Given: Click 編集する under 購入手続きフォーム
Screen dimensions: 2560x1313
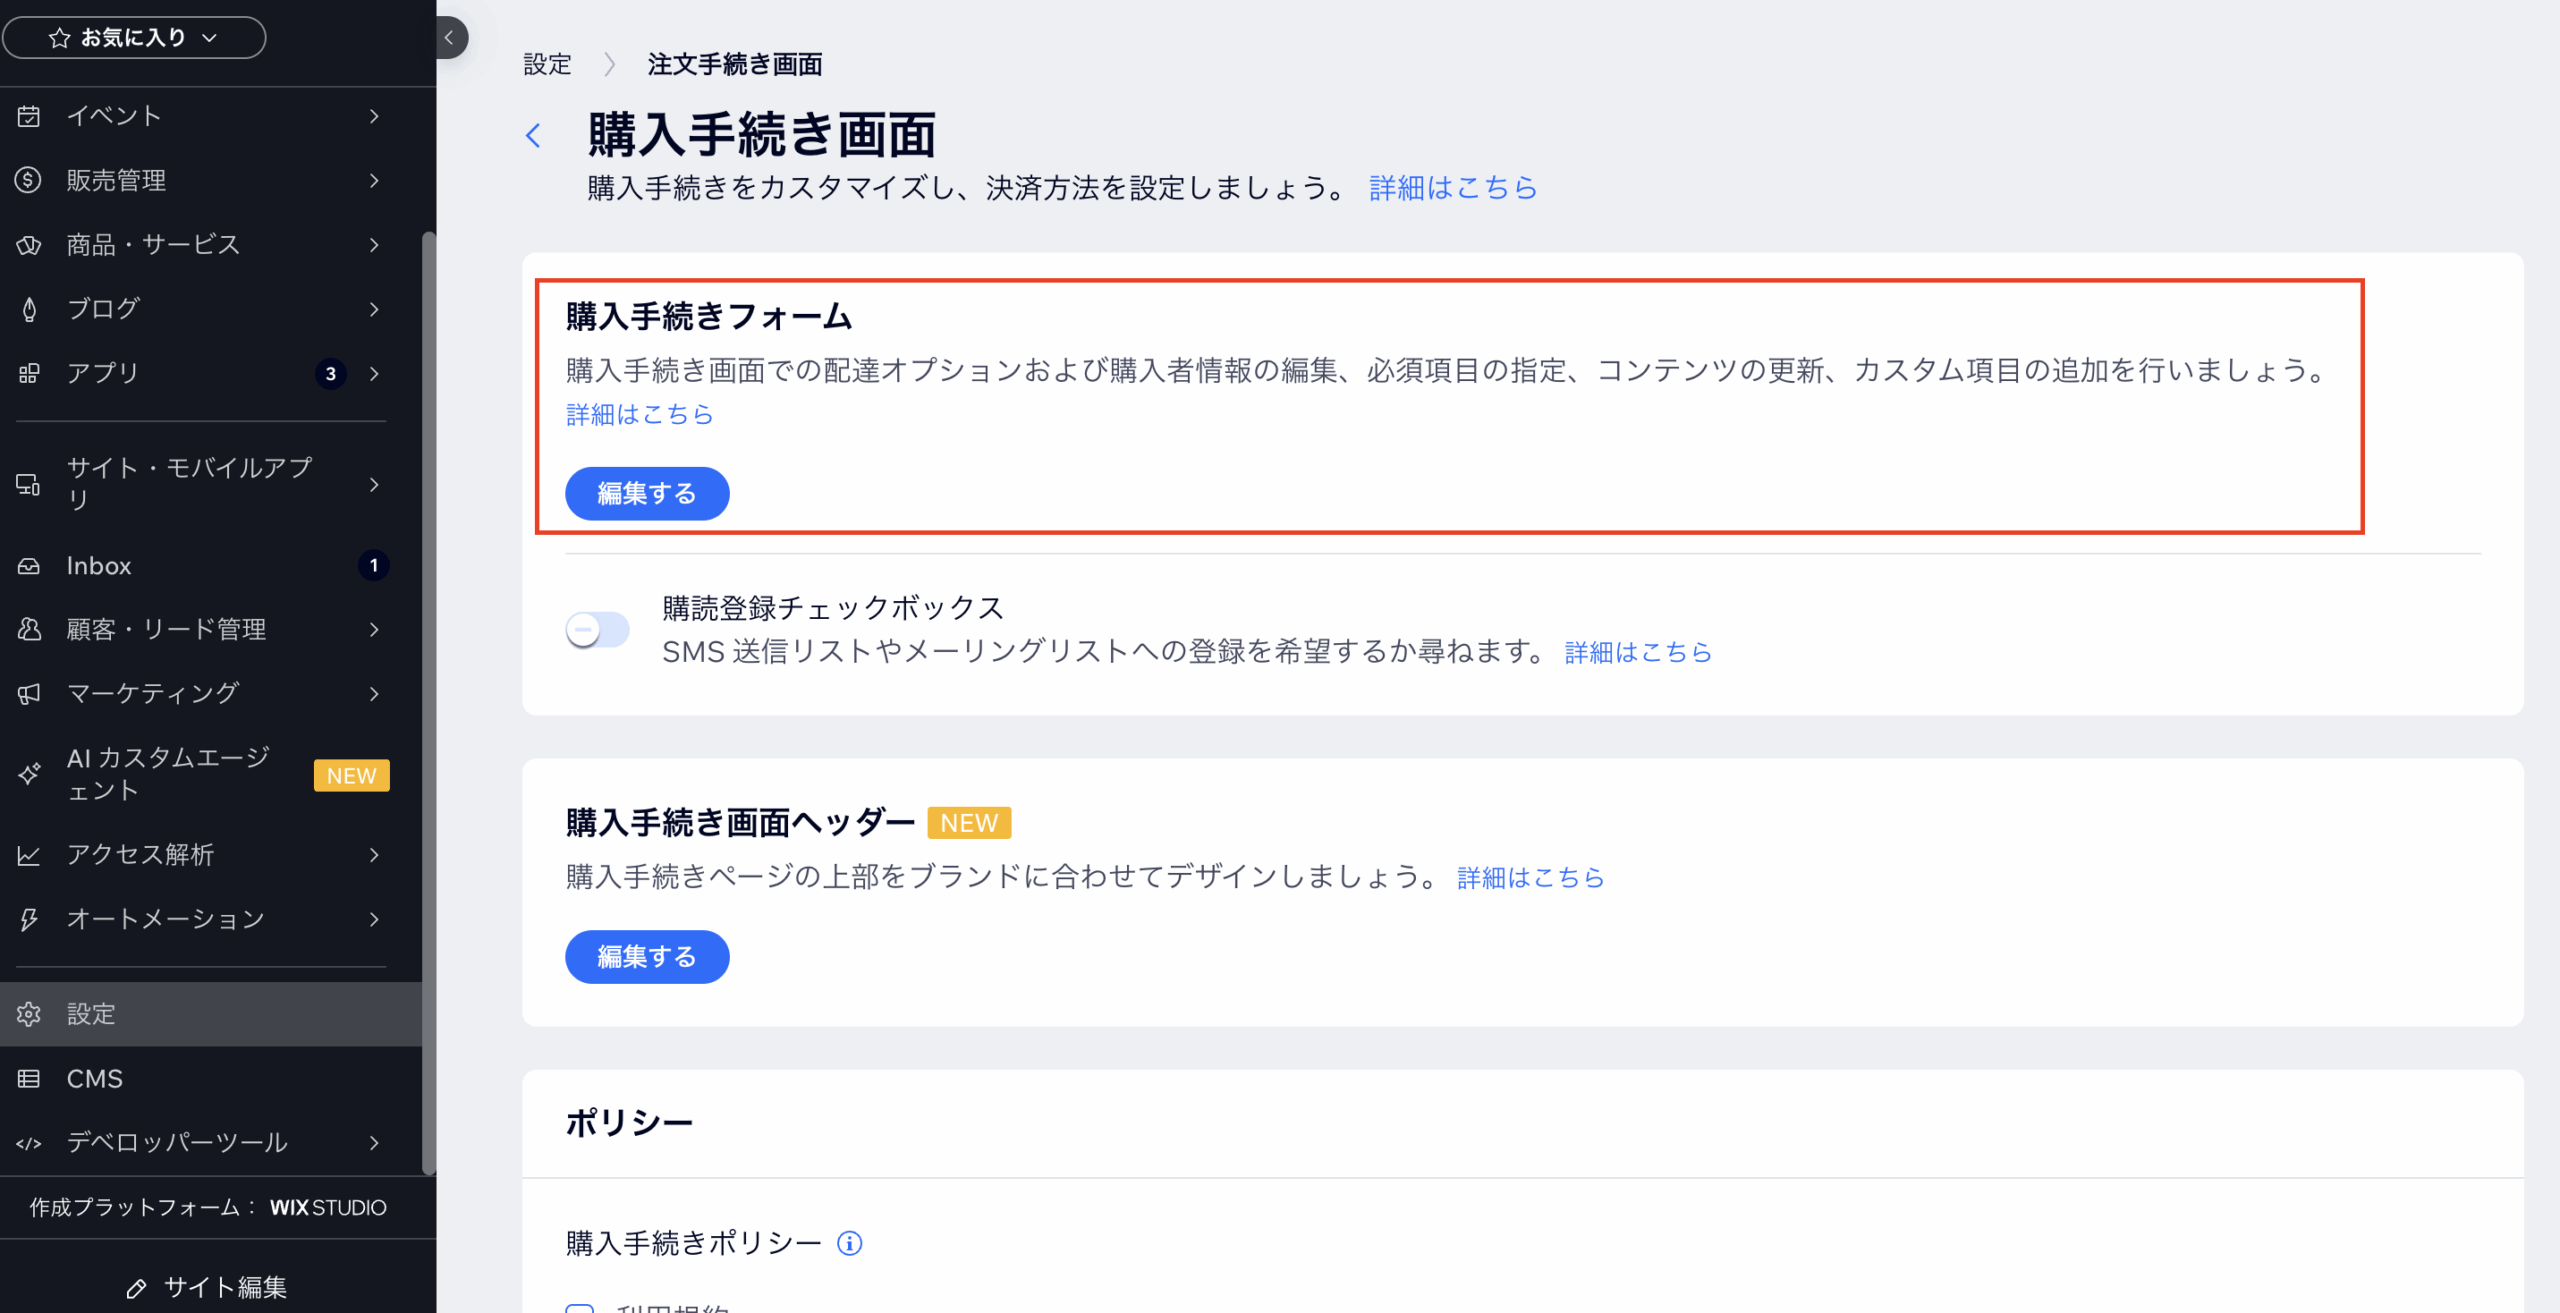Looking at the screenshot, I should (646, 494).
